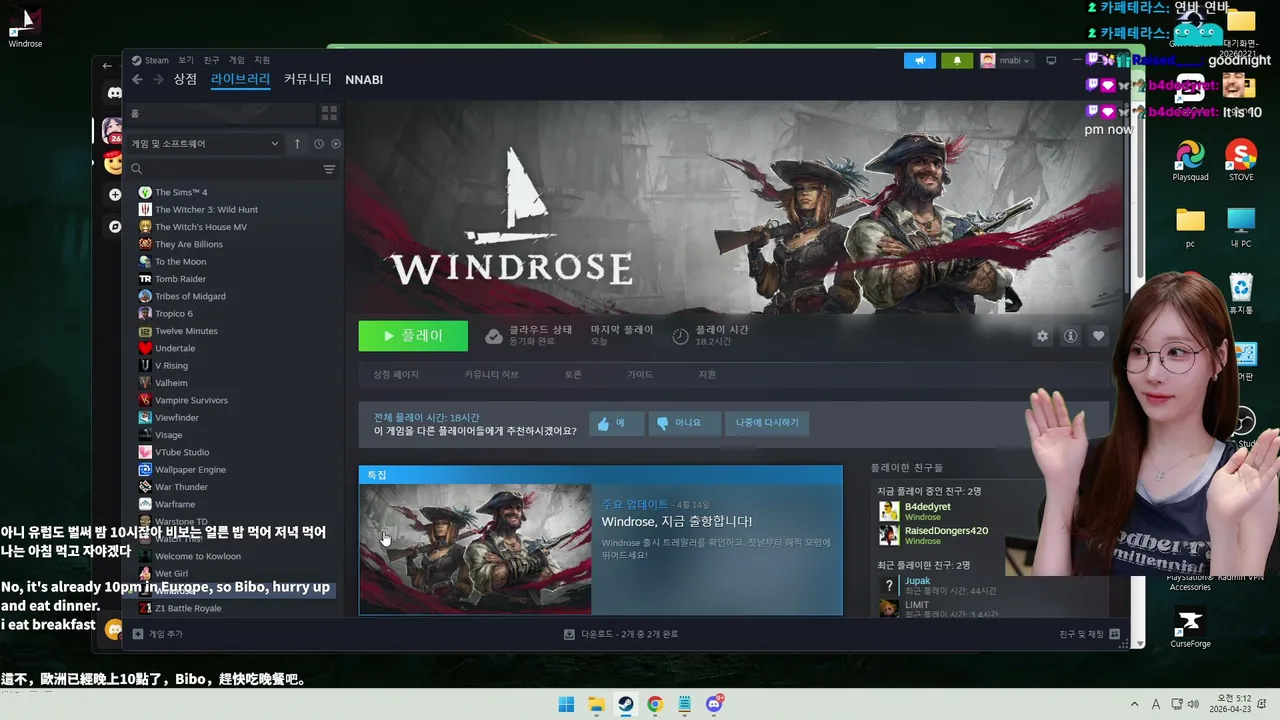Select Warframe in library list
The width and height of the screenshot is (1280, 720).
[175, 504]
